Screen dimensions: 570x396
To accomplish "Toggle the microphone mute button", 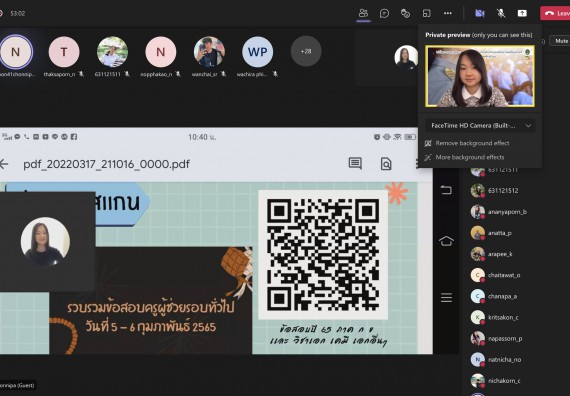I will tap(501, 13).
